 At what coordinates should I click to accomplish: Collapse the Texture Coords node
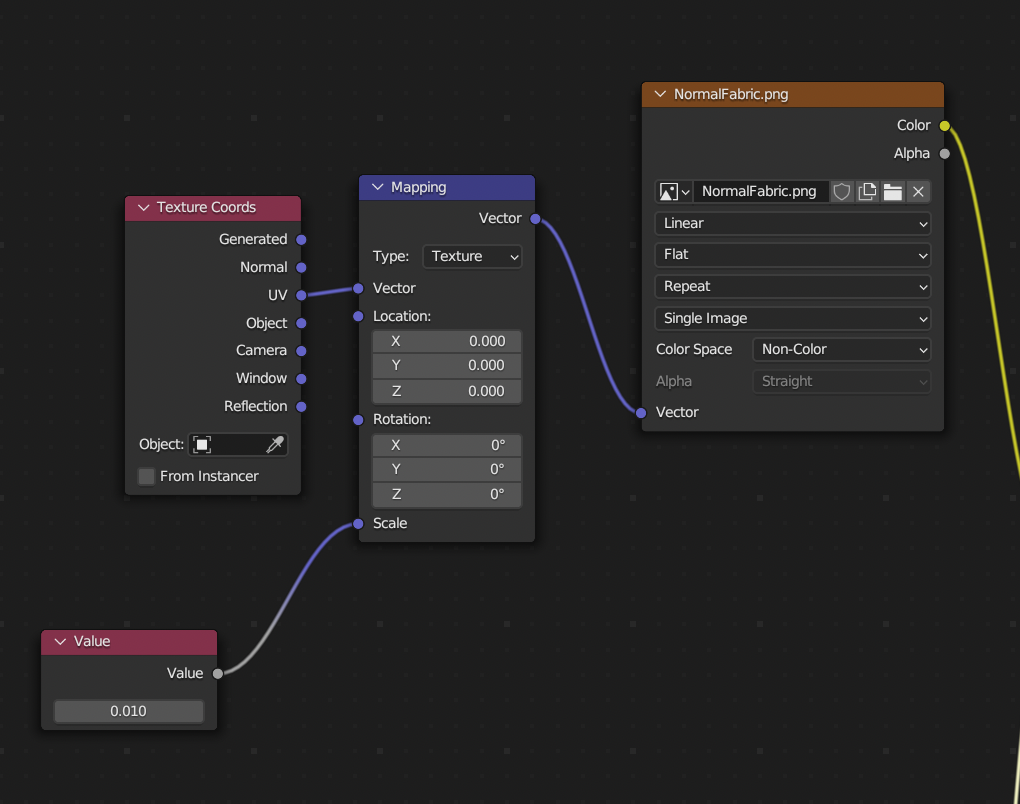(144, 208)
